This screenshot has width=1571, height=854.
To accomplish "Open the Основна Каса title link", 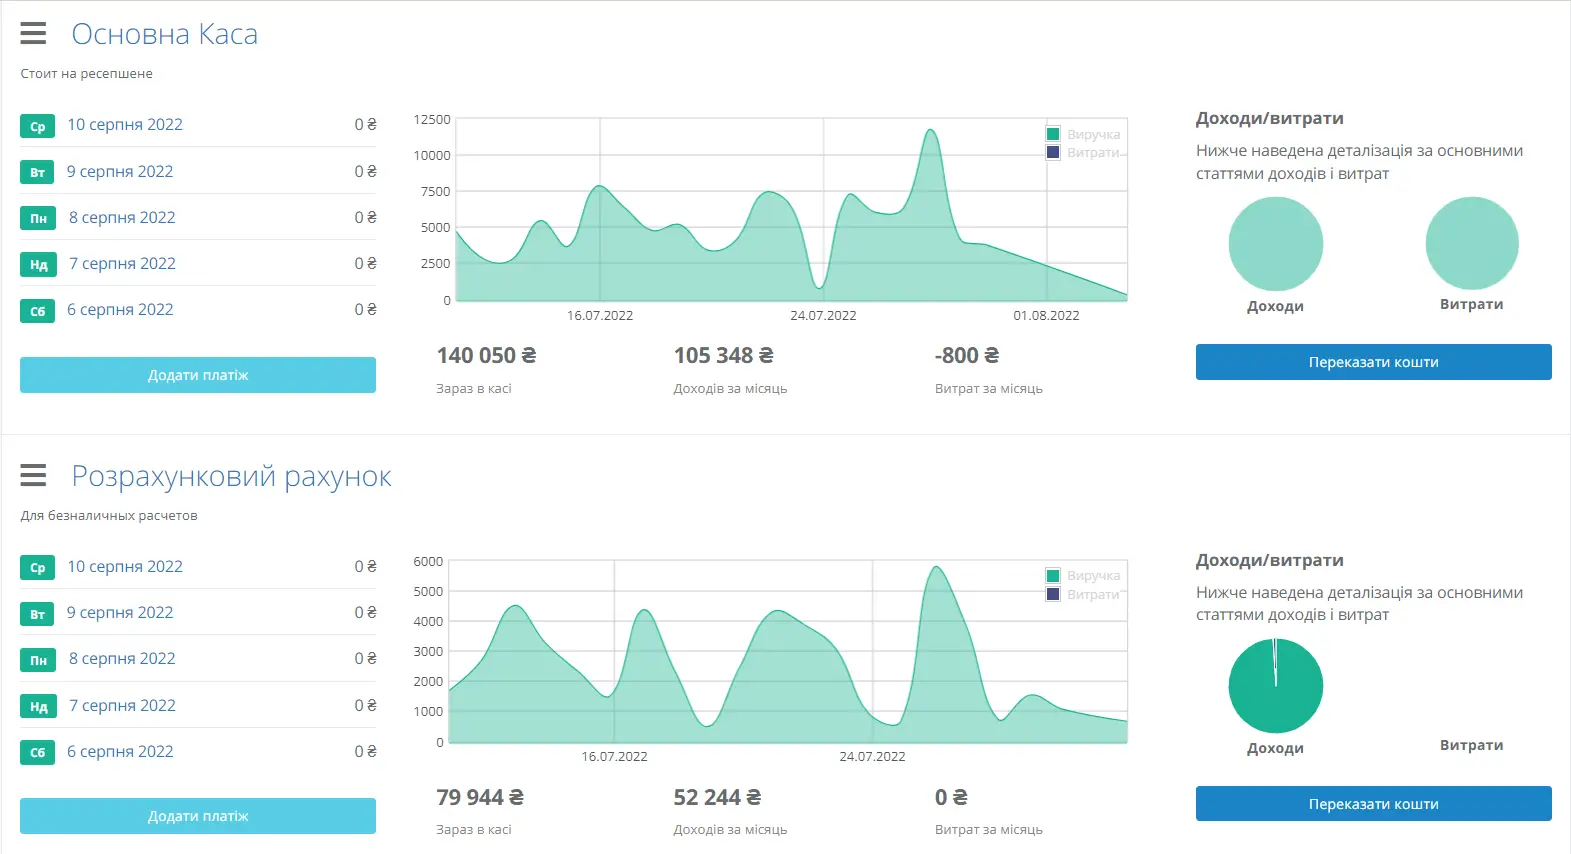I will pos(165,34).
